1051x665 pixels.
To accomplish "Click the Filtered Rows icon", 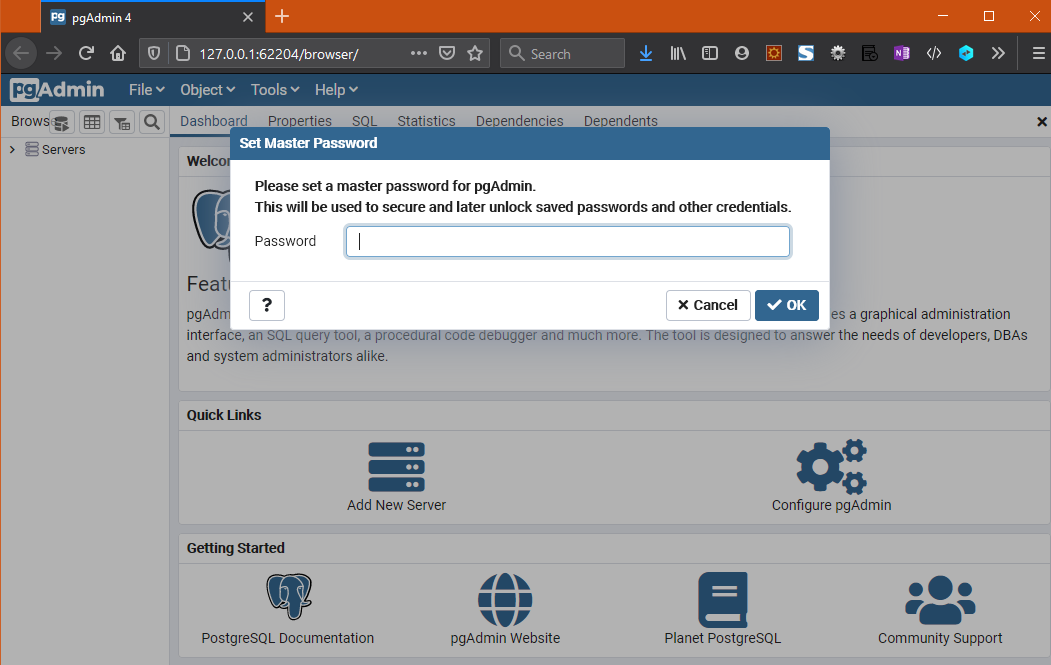I will (122, 122).
